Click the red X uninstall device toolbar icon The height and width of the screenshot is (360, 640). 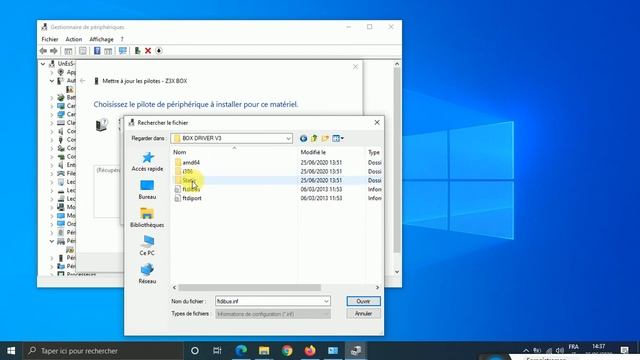pos(148,51)
